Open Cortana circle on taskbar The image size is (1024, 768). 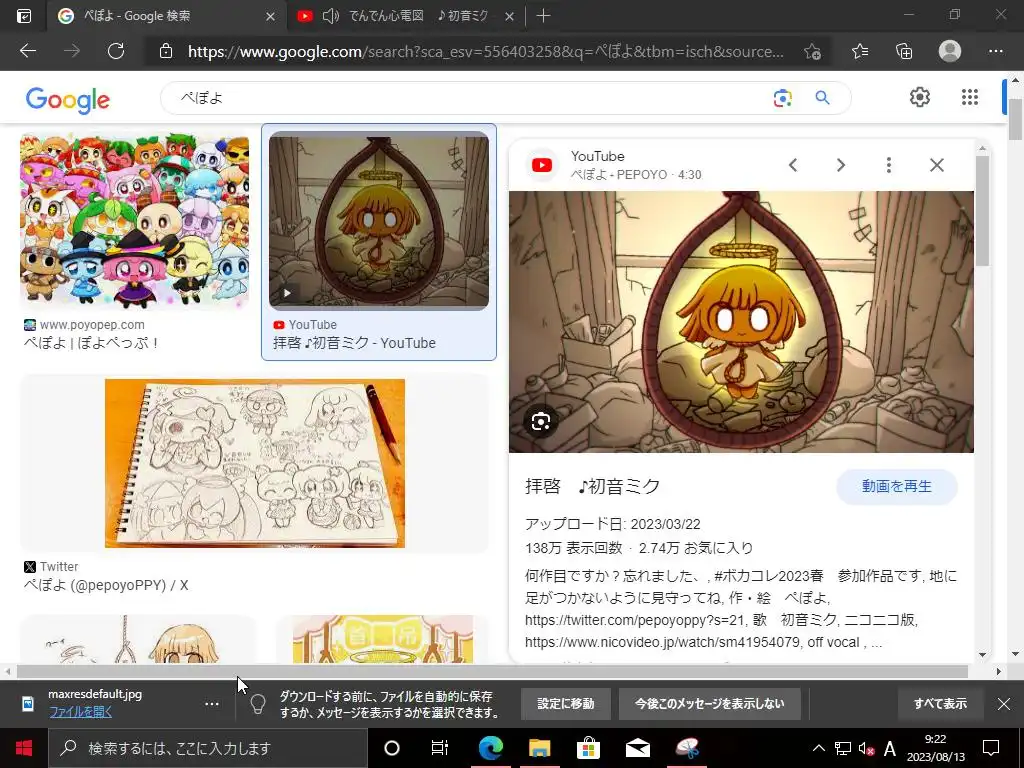391,748
